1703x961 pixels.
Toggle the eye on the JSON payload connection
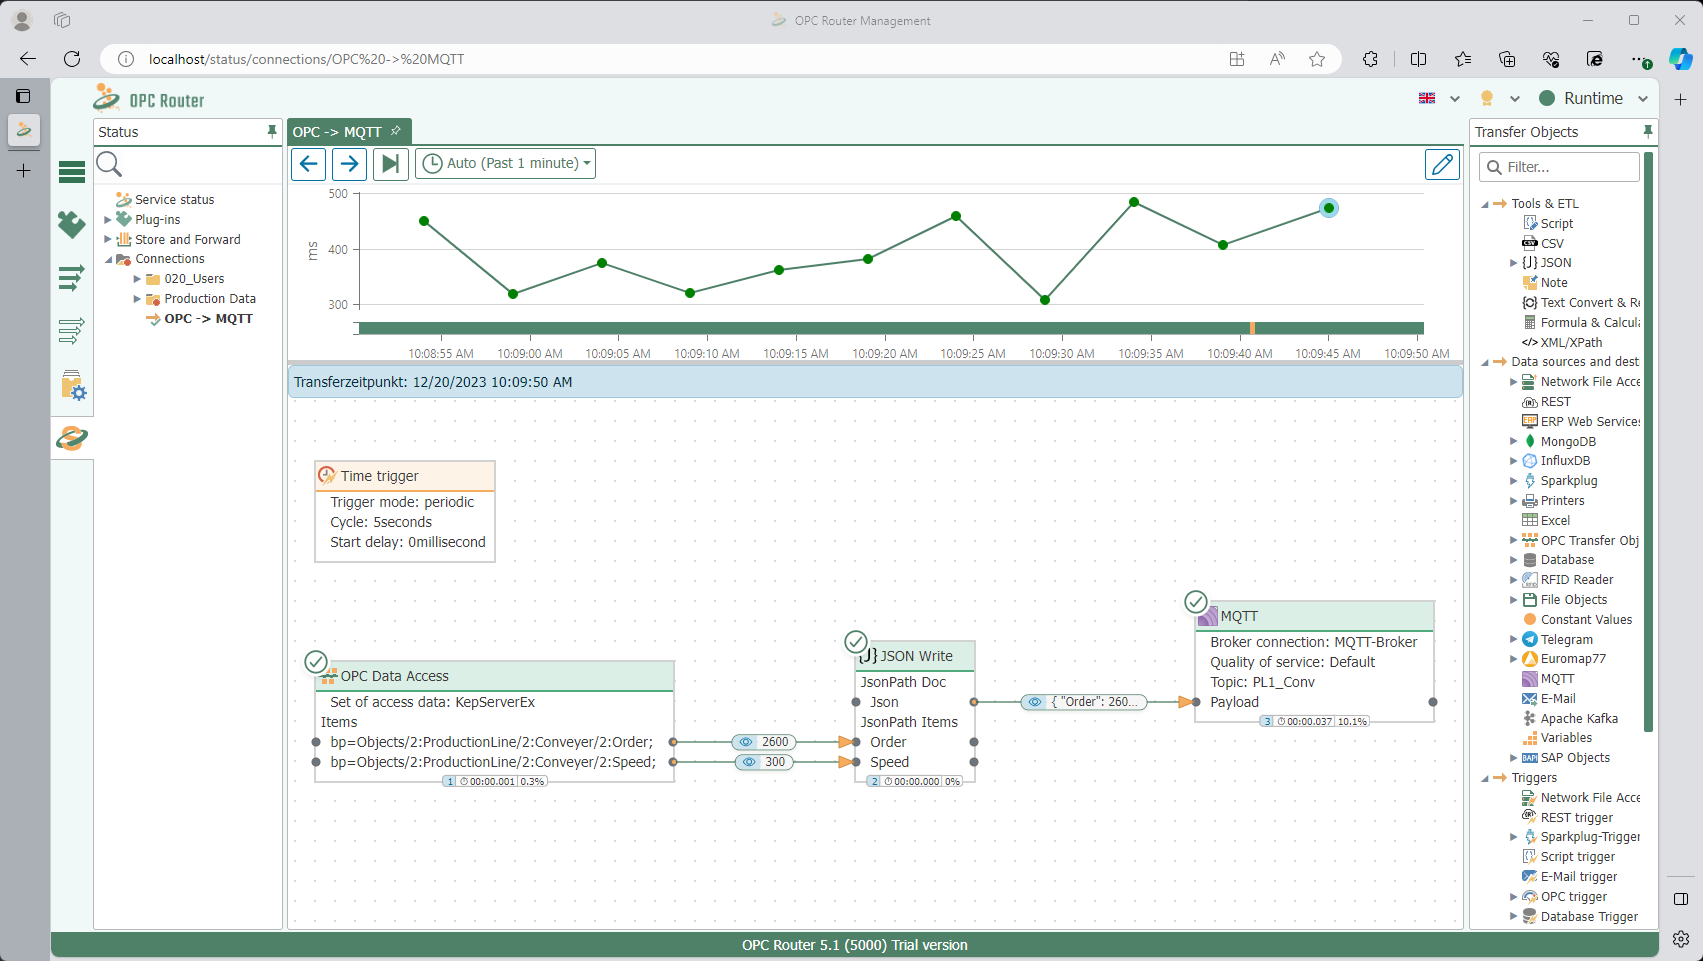pos(1035,702)
